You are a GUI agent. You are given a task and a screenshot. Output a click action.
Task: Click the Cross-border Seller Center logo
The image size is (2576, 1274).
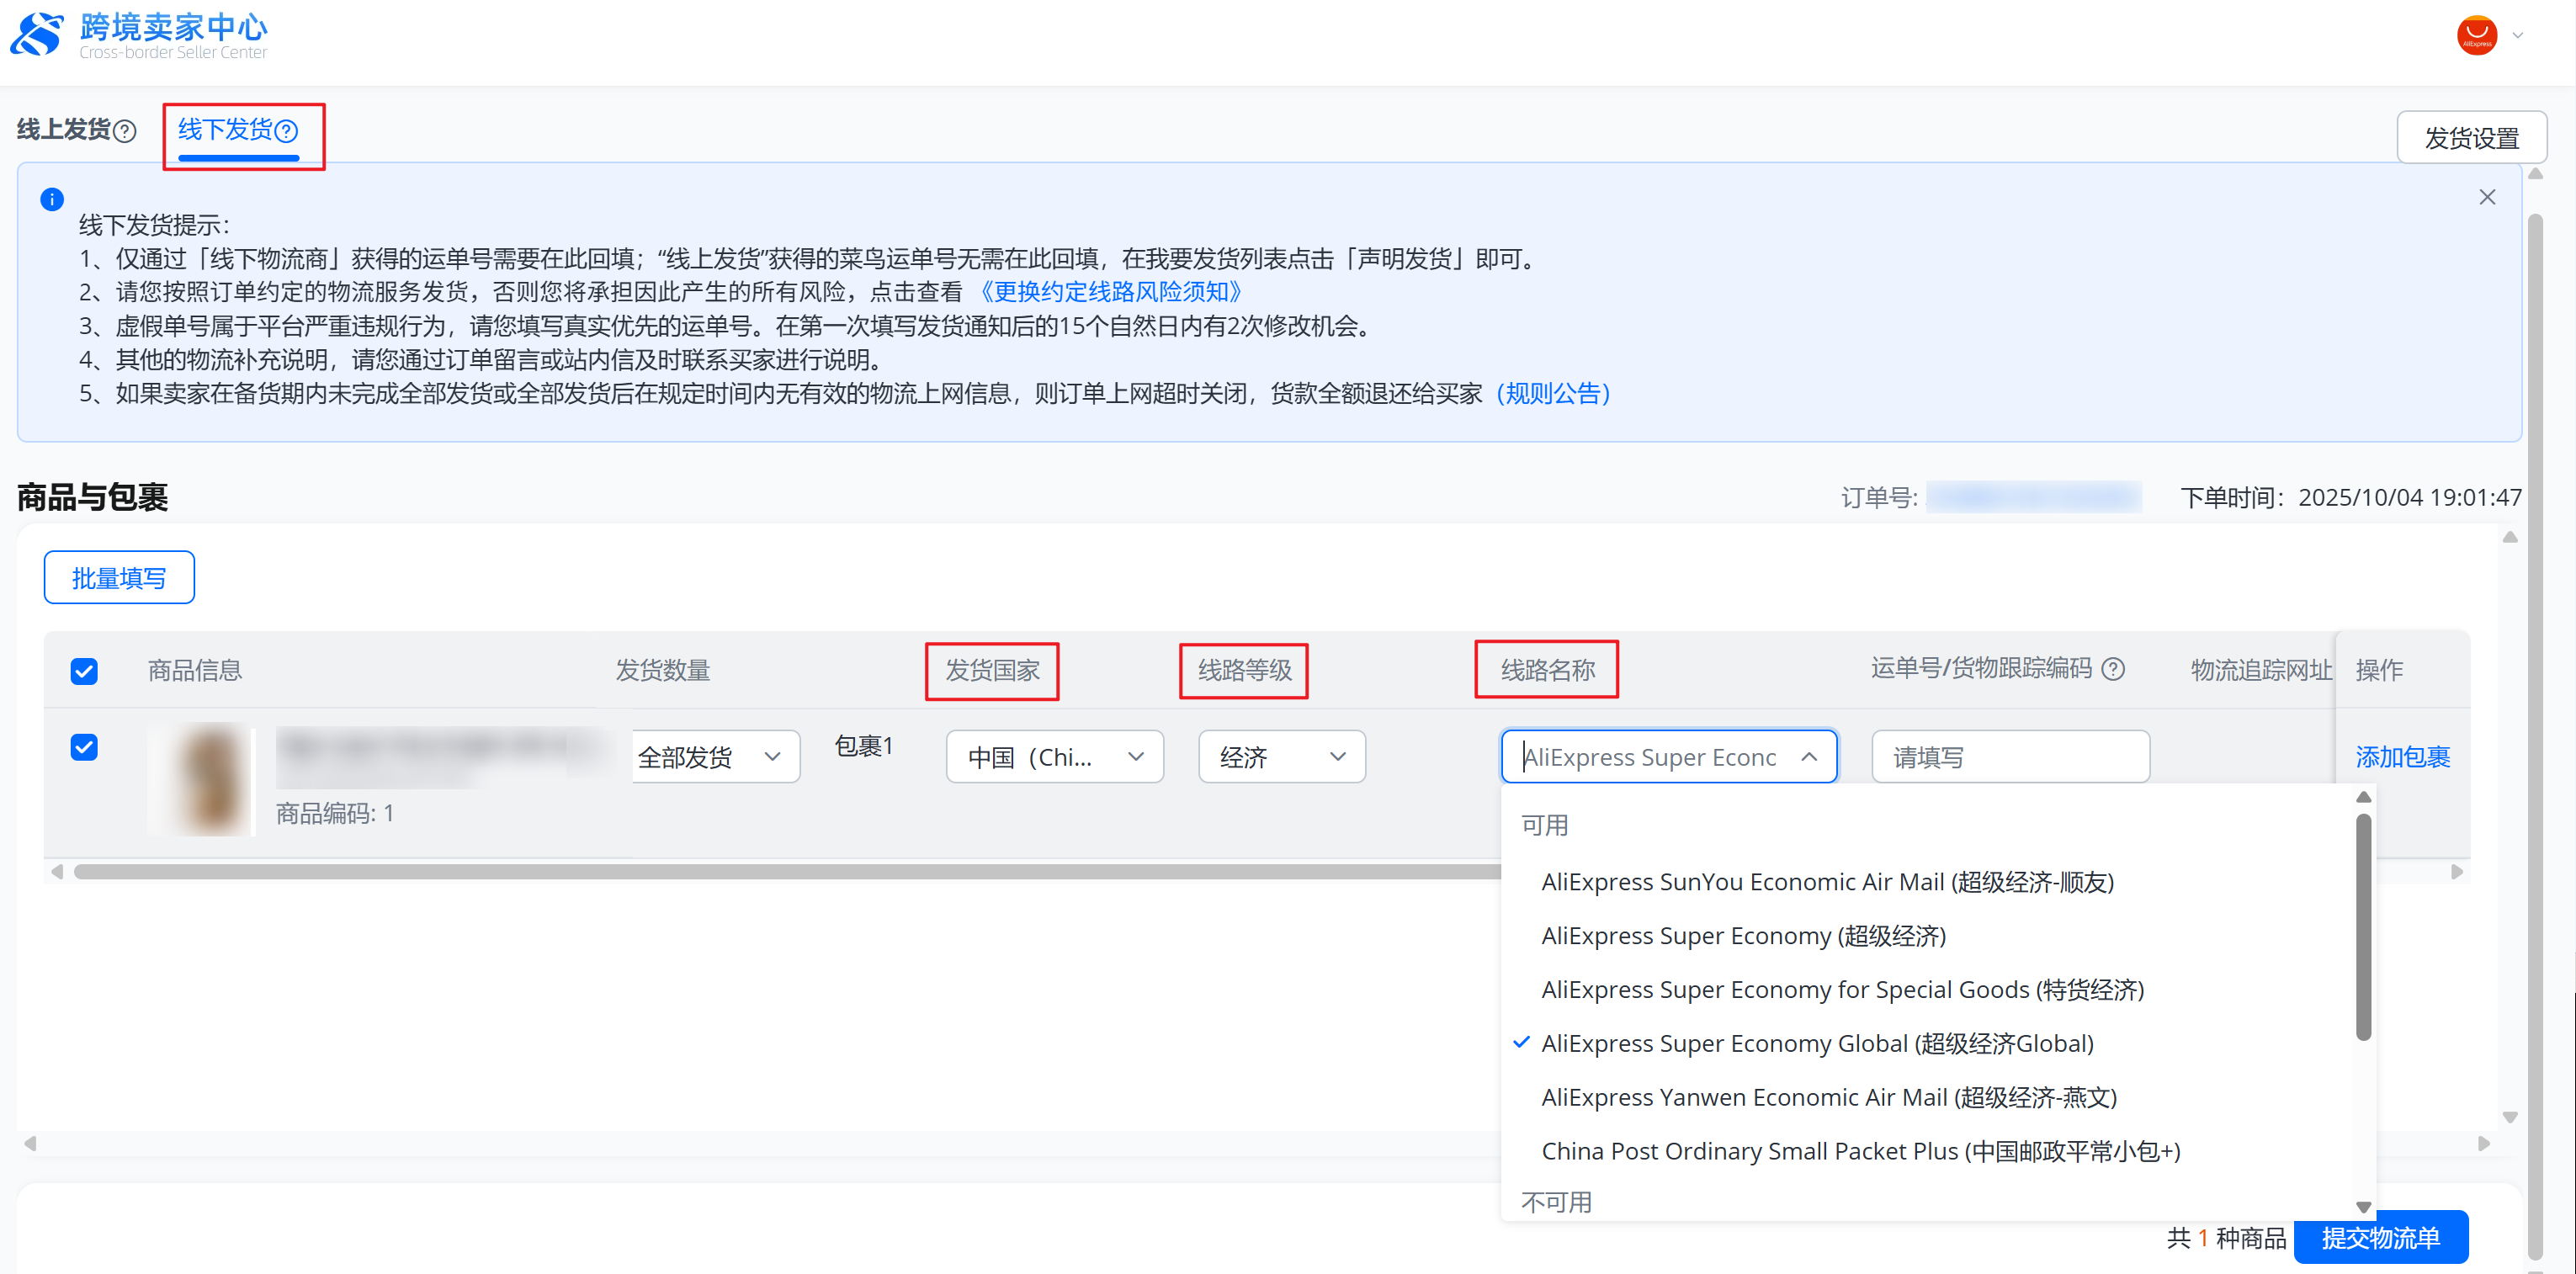point(140,36)
